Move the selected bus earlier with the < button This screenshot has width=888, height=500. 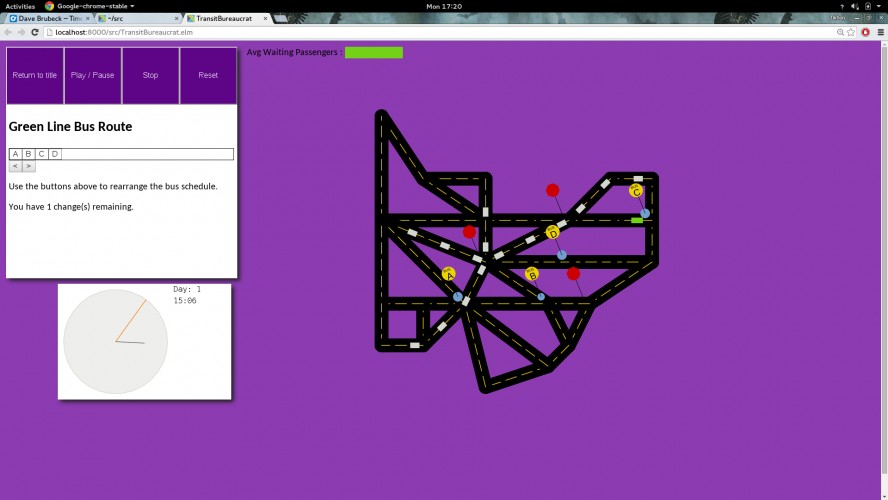15,166
